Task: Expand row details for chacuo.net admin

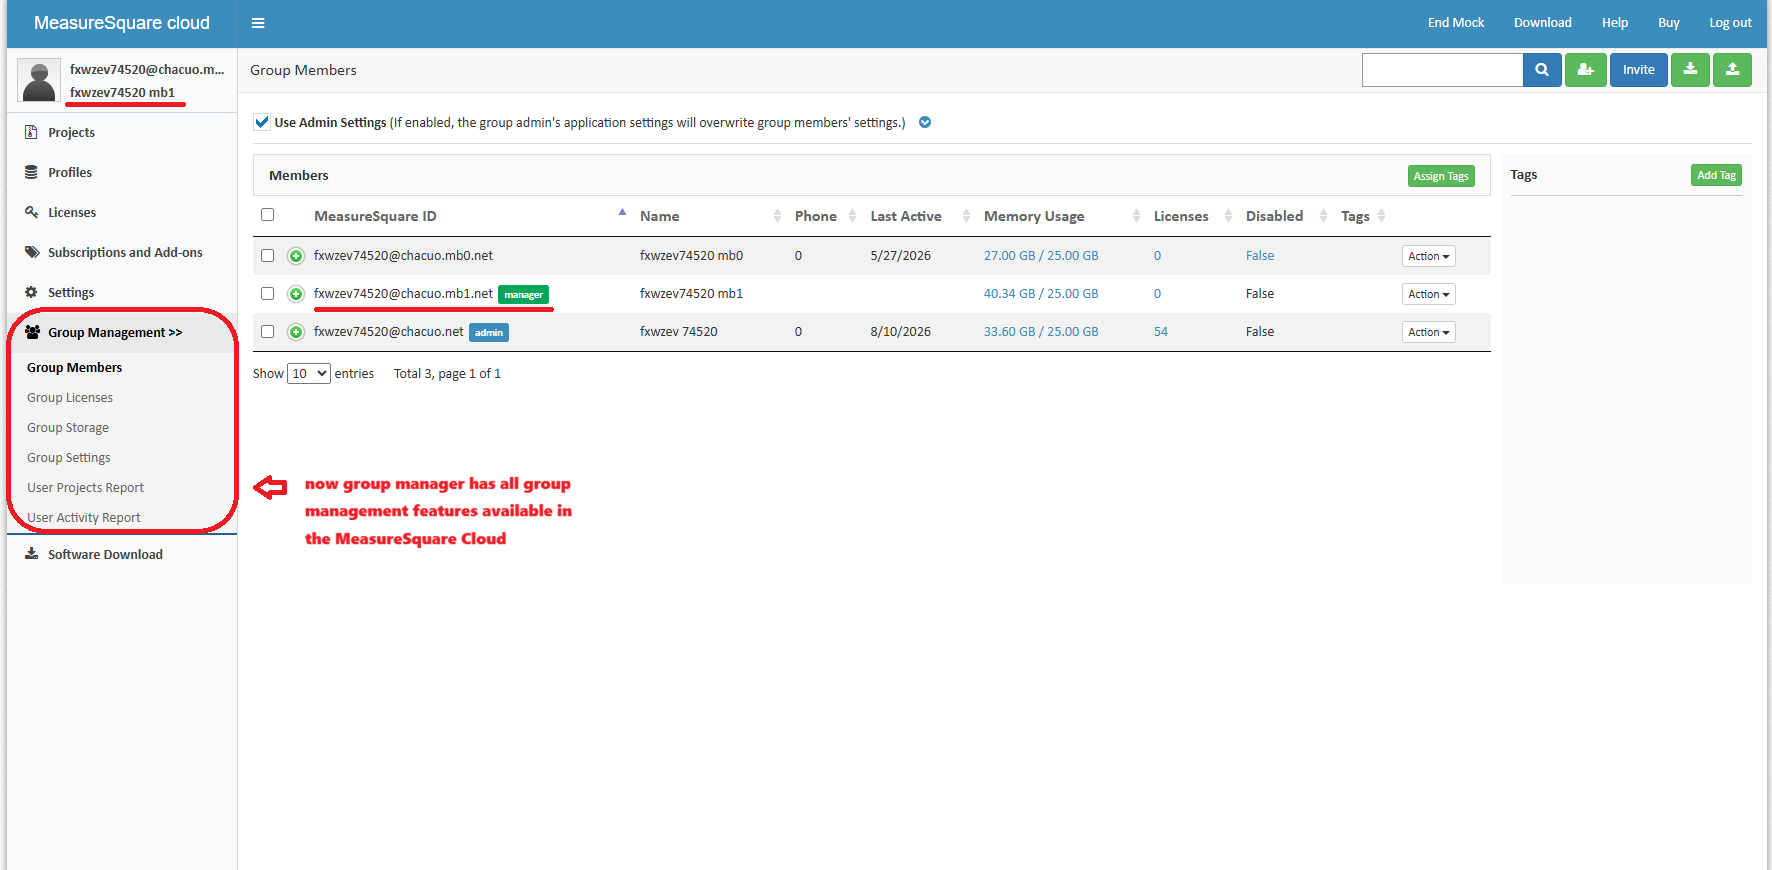Action: coord(296,332)
